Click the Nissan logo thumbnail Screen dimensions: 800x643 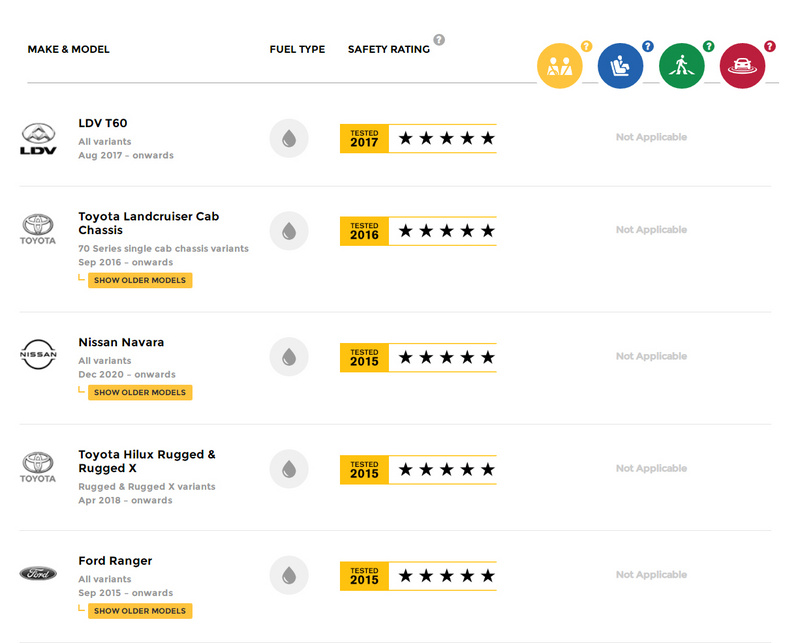pyautogui.click(x=38, y=355)
